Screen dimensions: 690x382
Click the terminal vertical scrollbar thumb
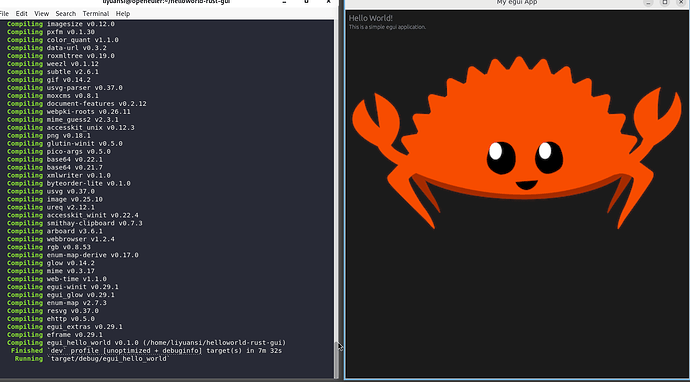click(337, 359)
